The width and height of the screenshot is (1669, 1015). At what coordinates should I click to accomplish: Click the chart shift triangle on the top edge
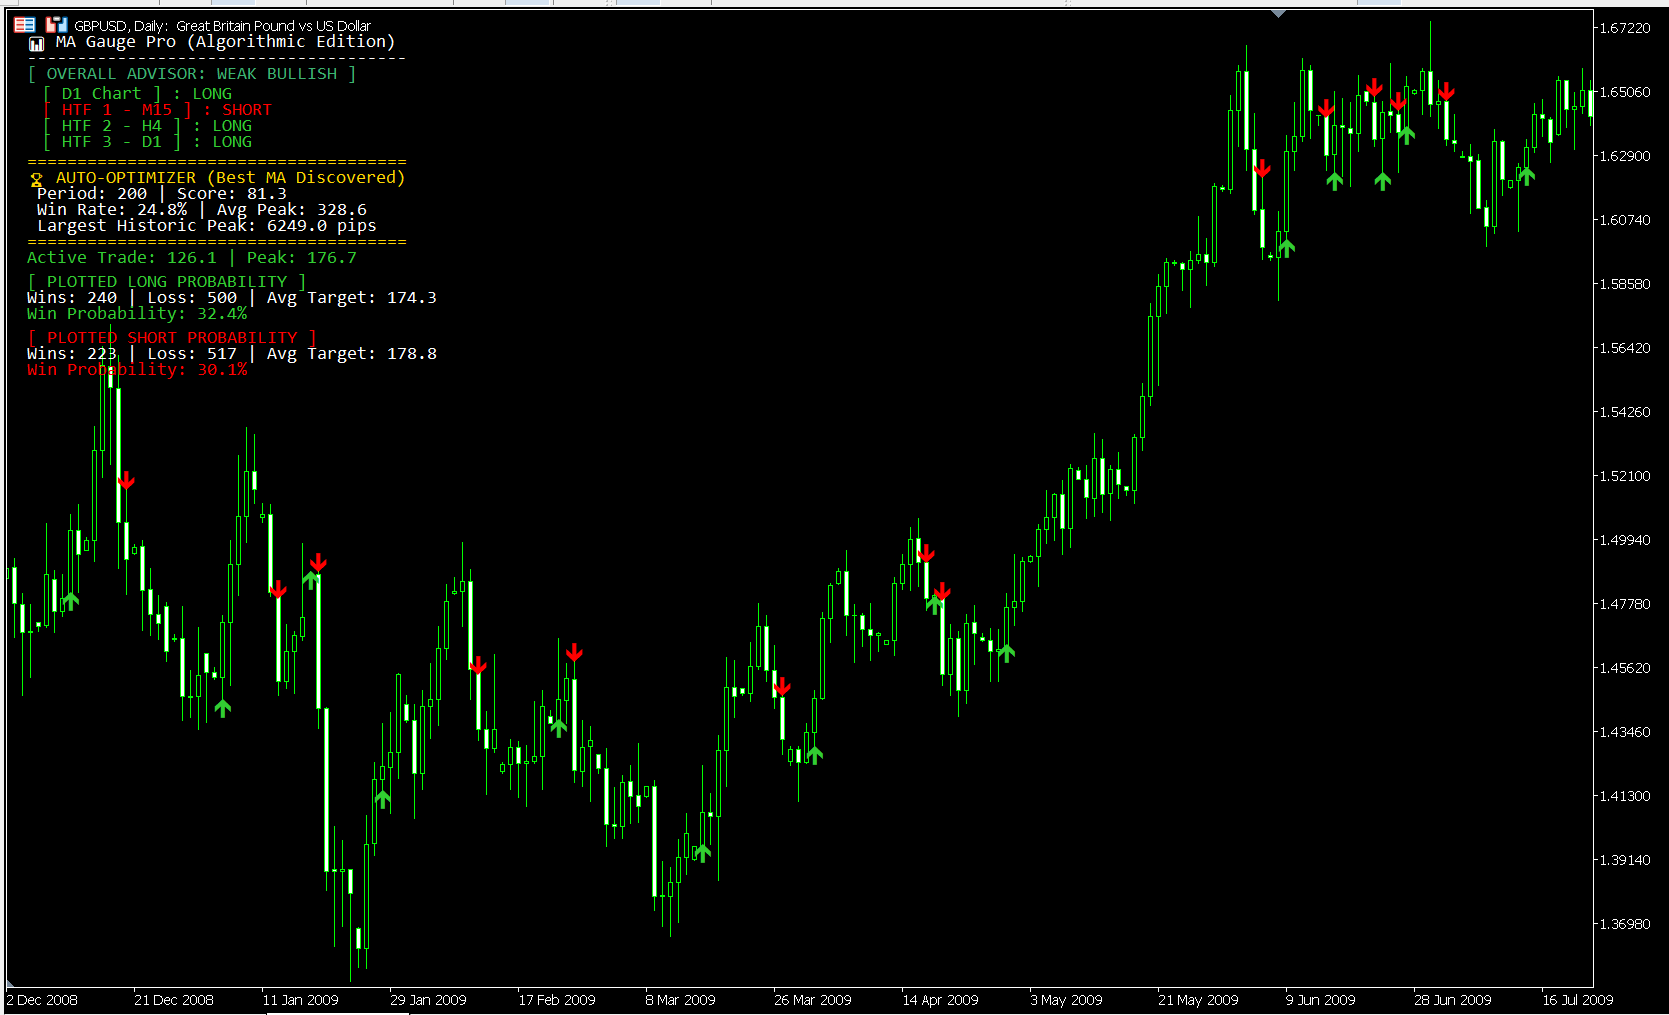coord(1279,14)
